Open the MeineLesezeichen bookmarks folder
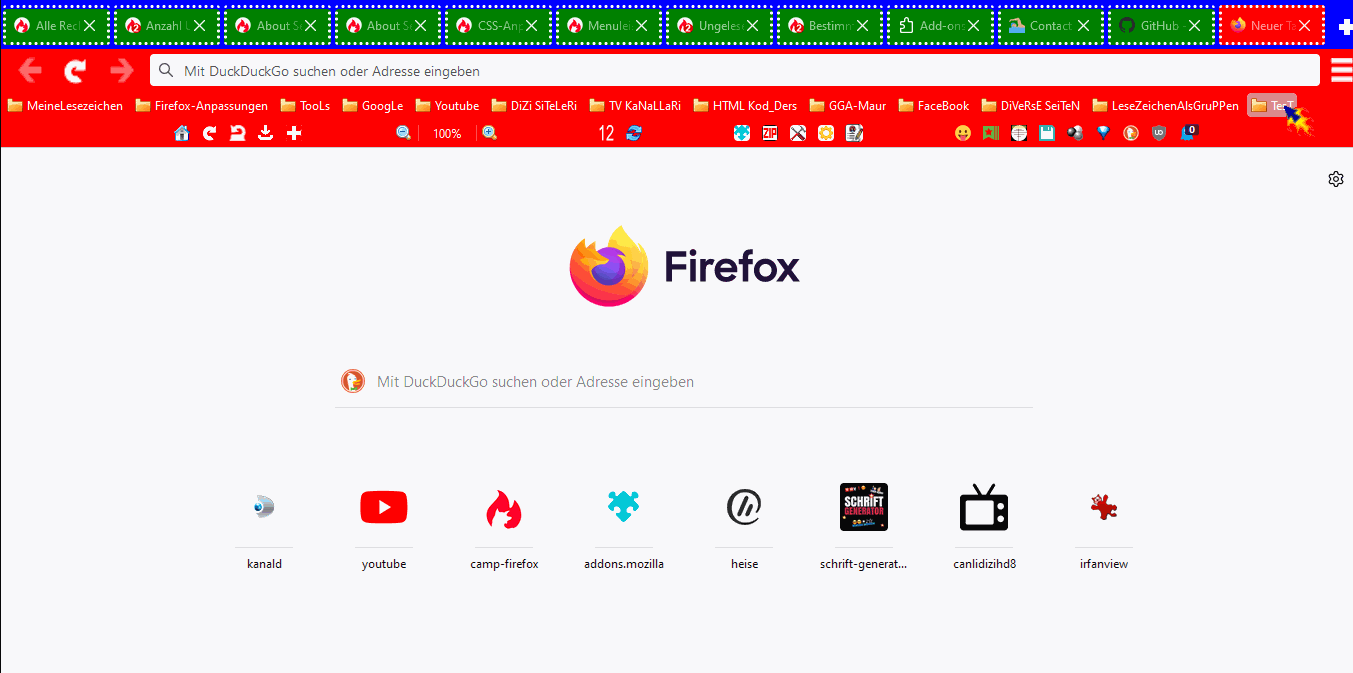The width and height of the screenshot is (1353, 673). (65, 105)
